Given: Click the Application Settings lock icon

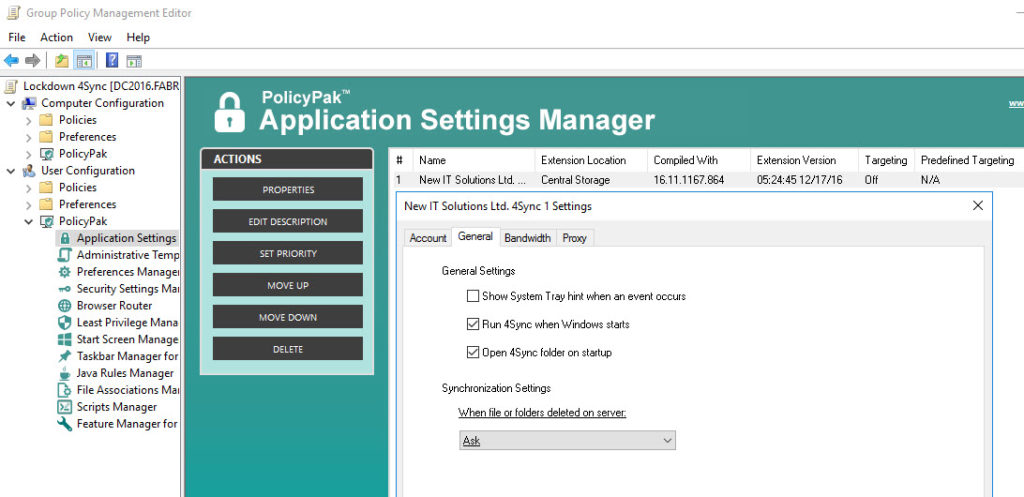Looking at the screenshot, I should [x=64, y=238].
